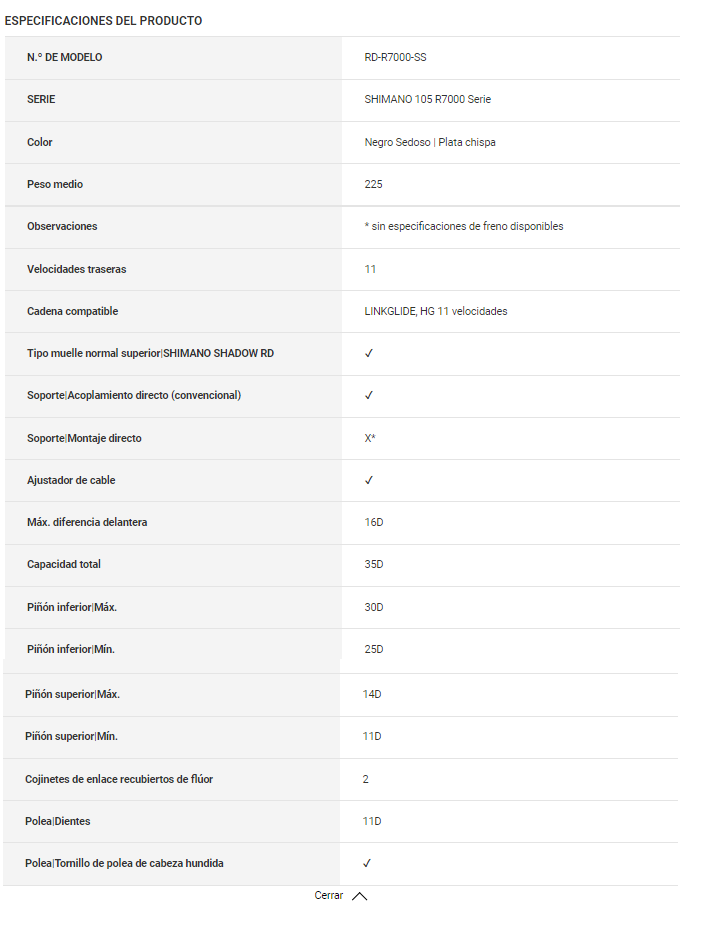The width and height of the screenshot is (721, 939).
Task: Click the Polea Dientes value 11D
Action: click(x=372, y=822)
